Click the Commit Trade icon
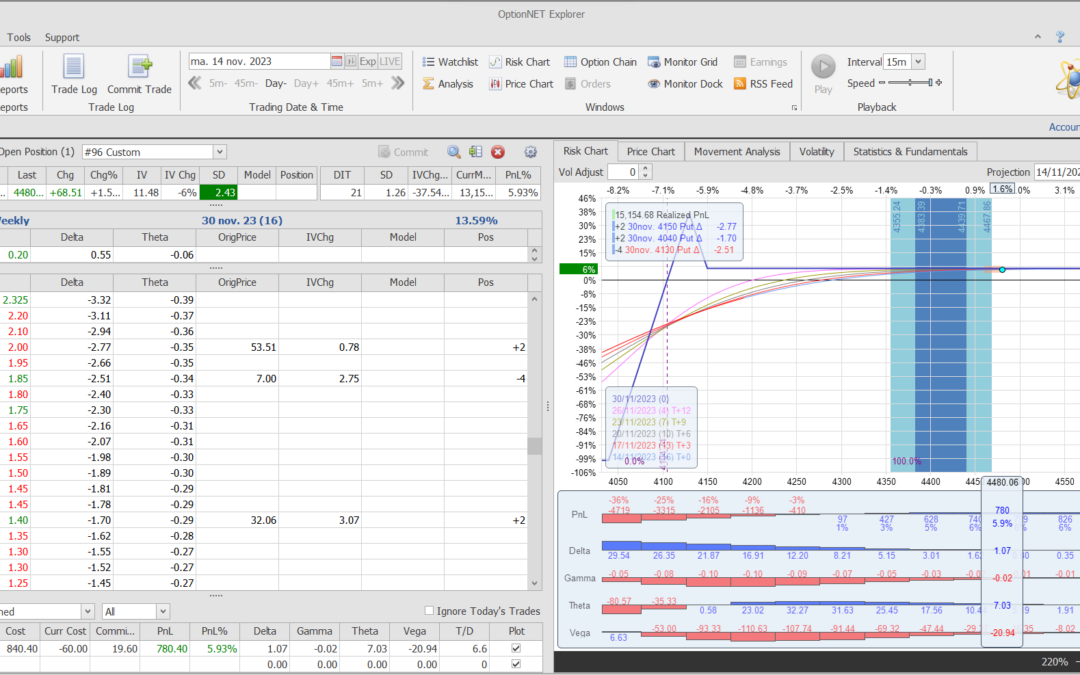 (x=139, y=74)
